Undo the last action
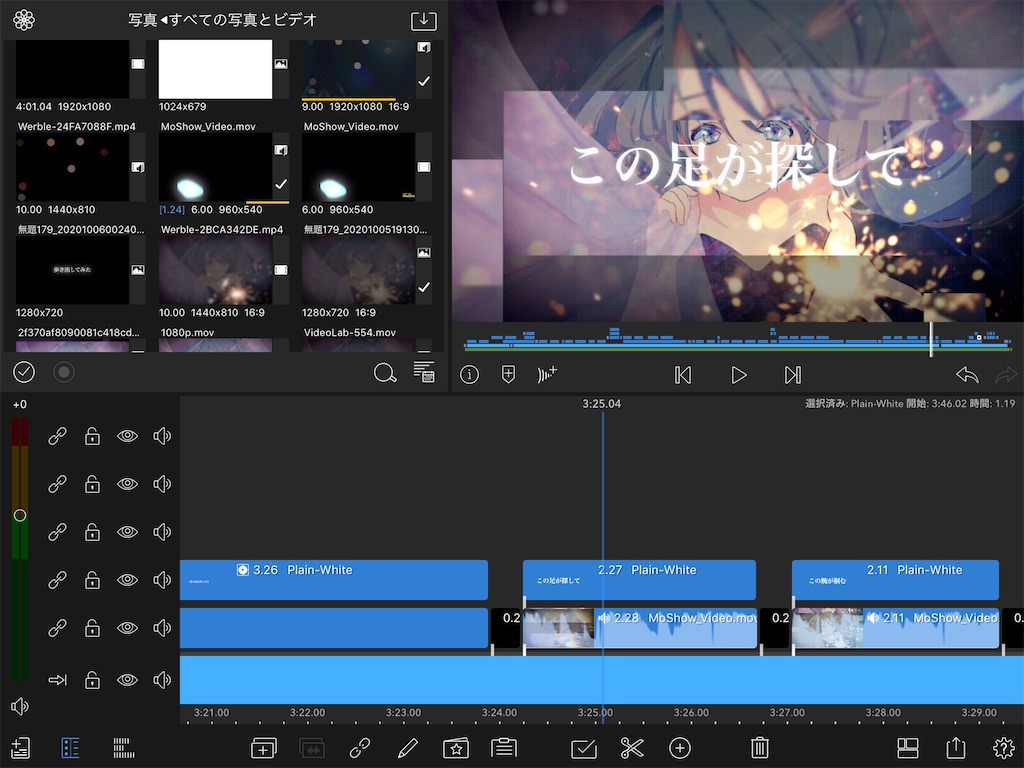1024x768 pixels. (x=967, y=375)
